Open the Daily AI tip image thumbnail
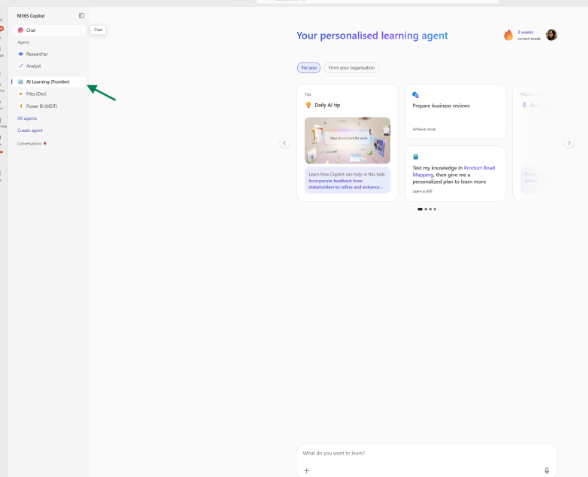Viewport: 588px width, 477px height. [x=347, y=140]
